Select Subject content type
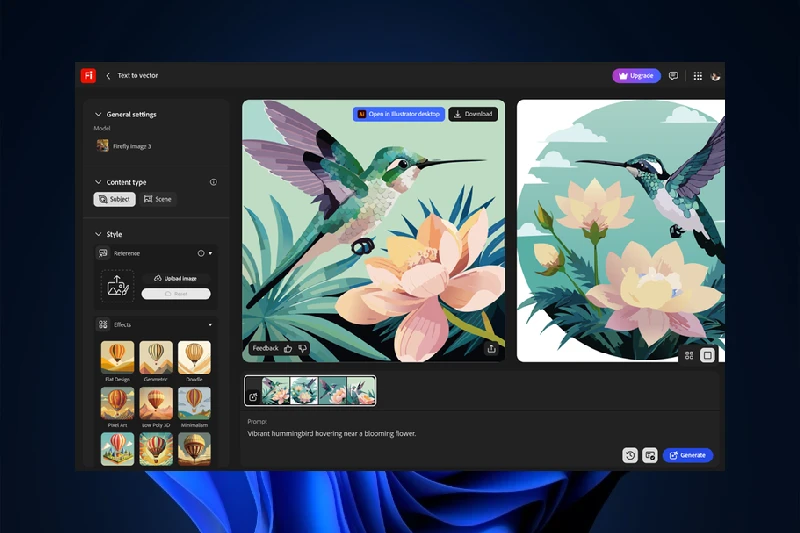 pos(114,199)
